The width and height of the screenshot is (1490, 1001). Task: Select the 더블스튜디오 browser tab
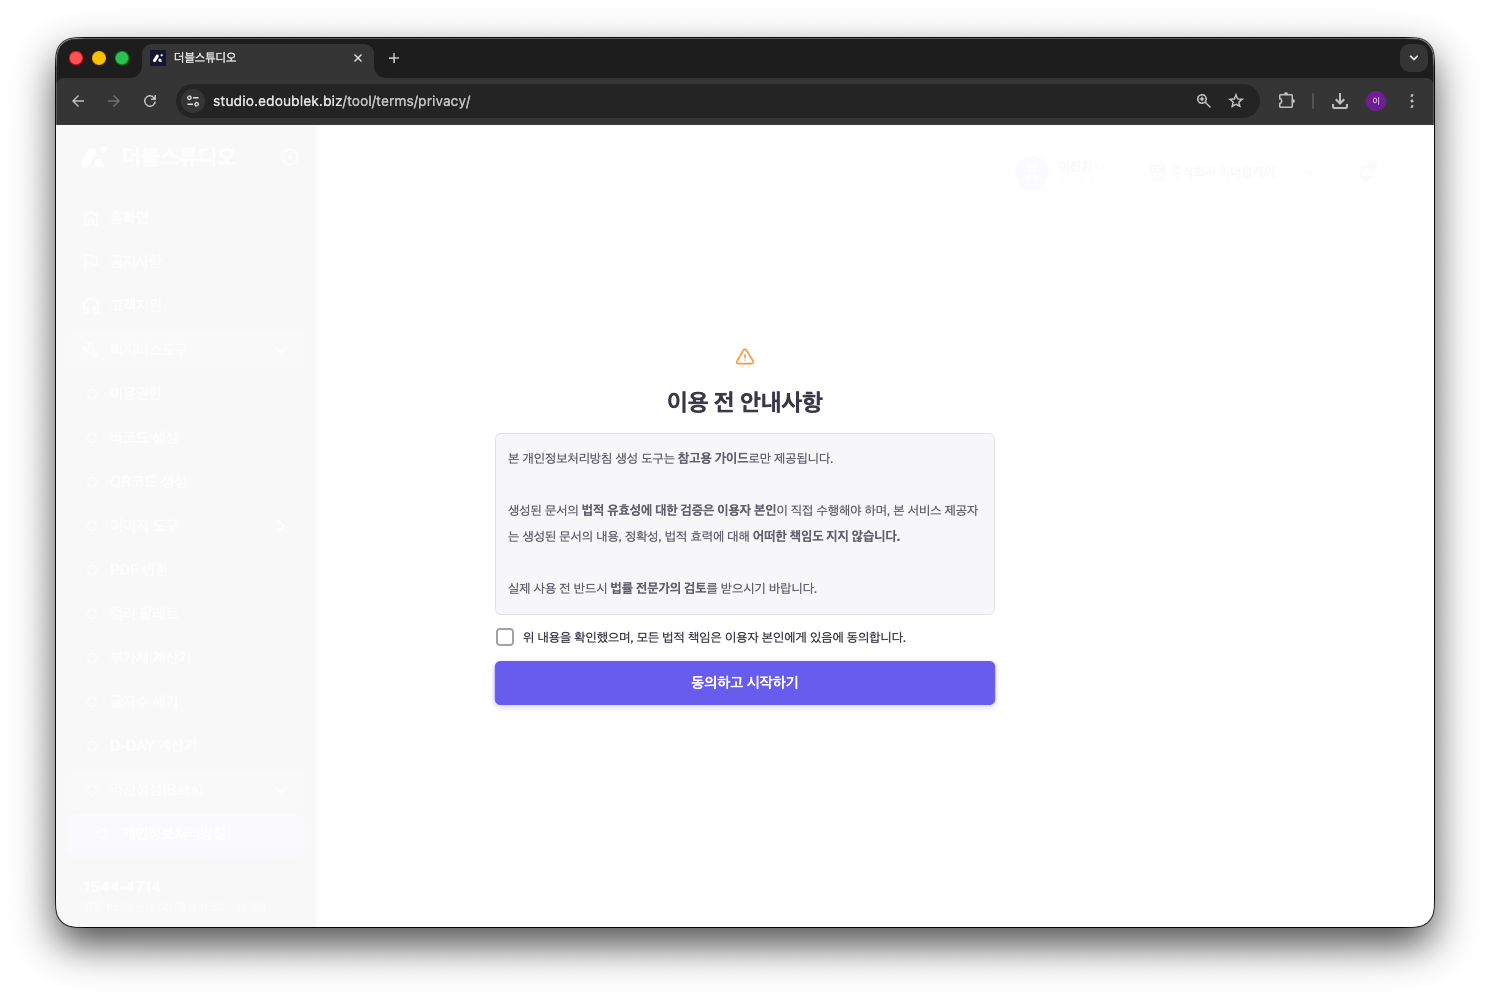[258, 58]
